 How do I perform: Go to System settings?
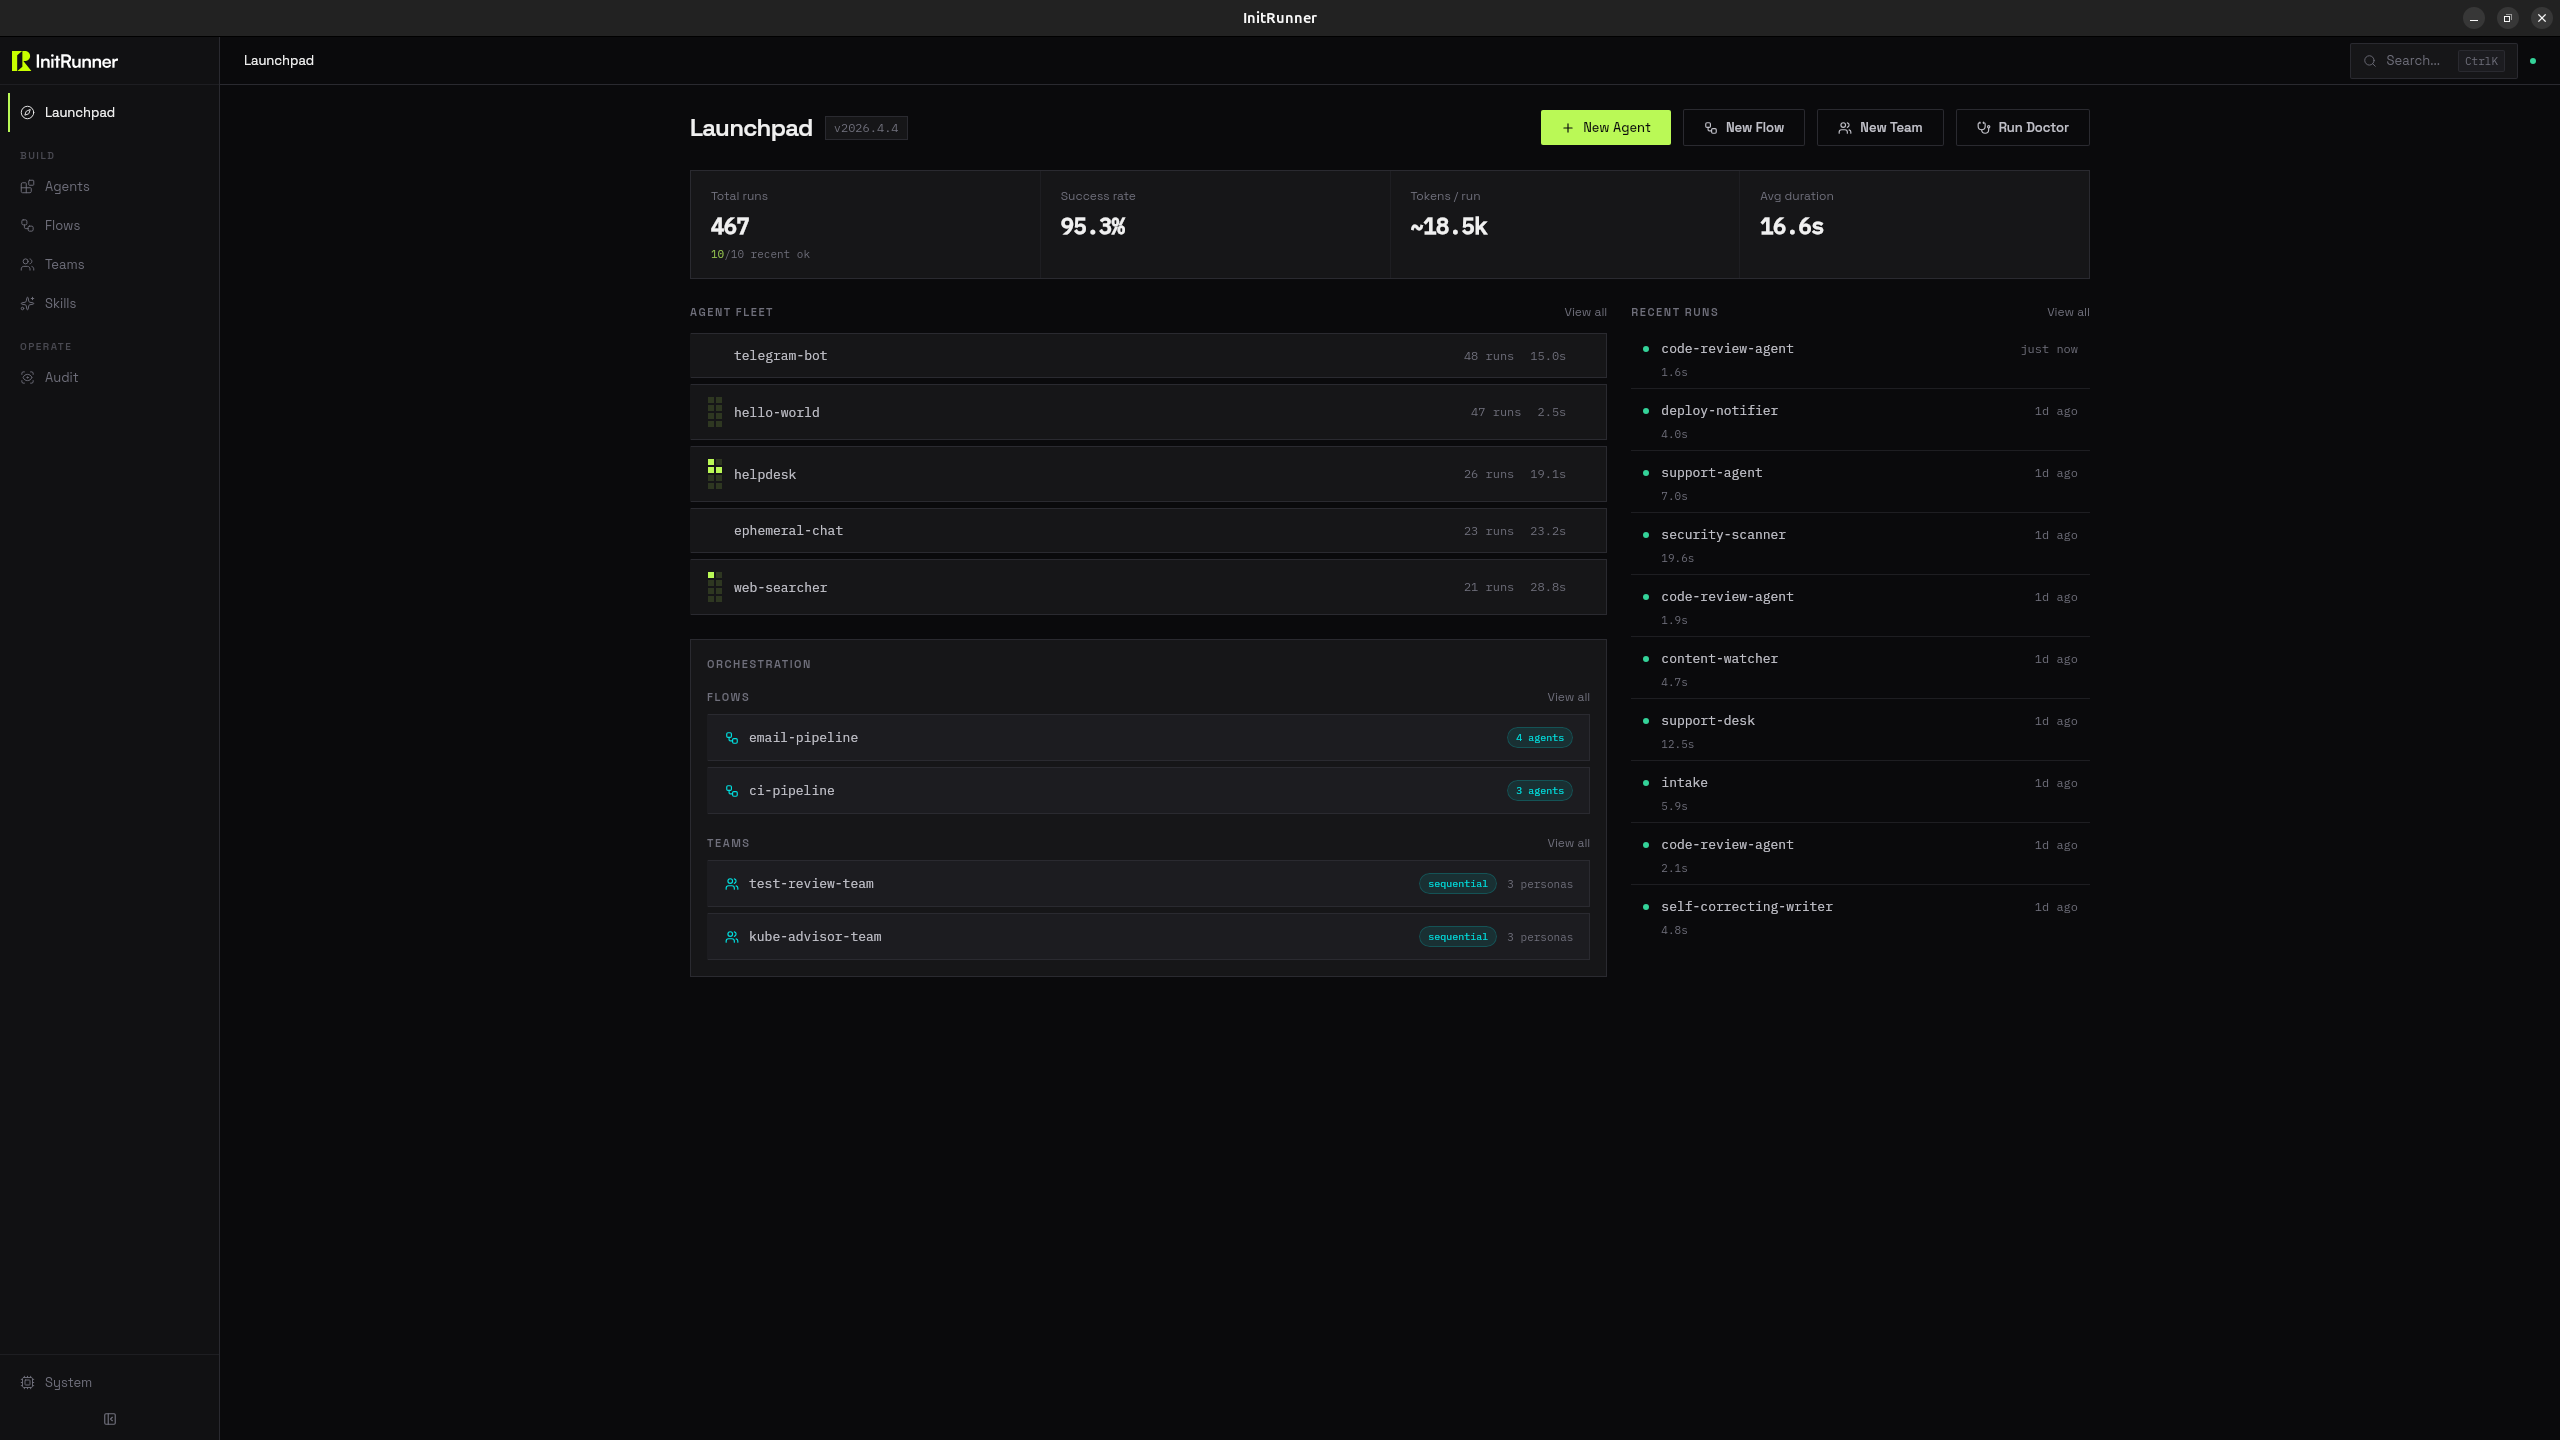110,1383
